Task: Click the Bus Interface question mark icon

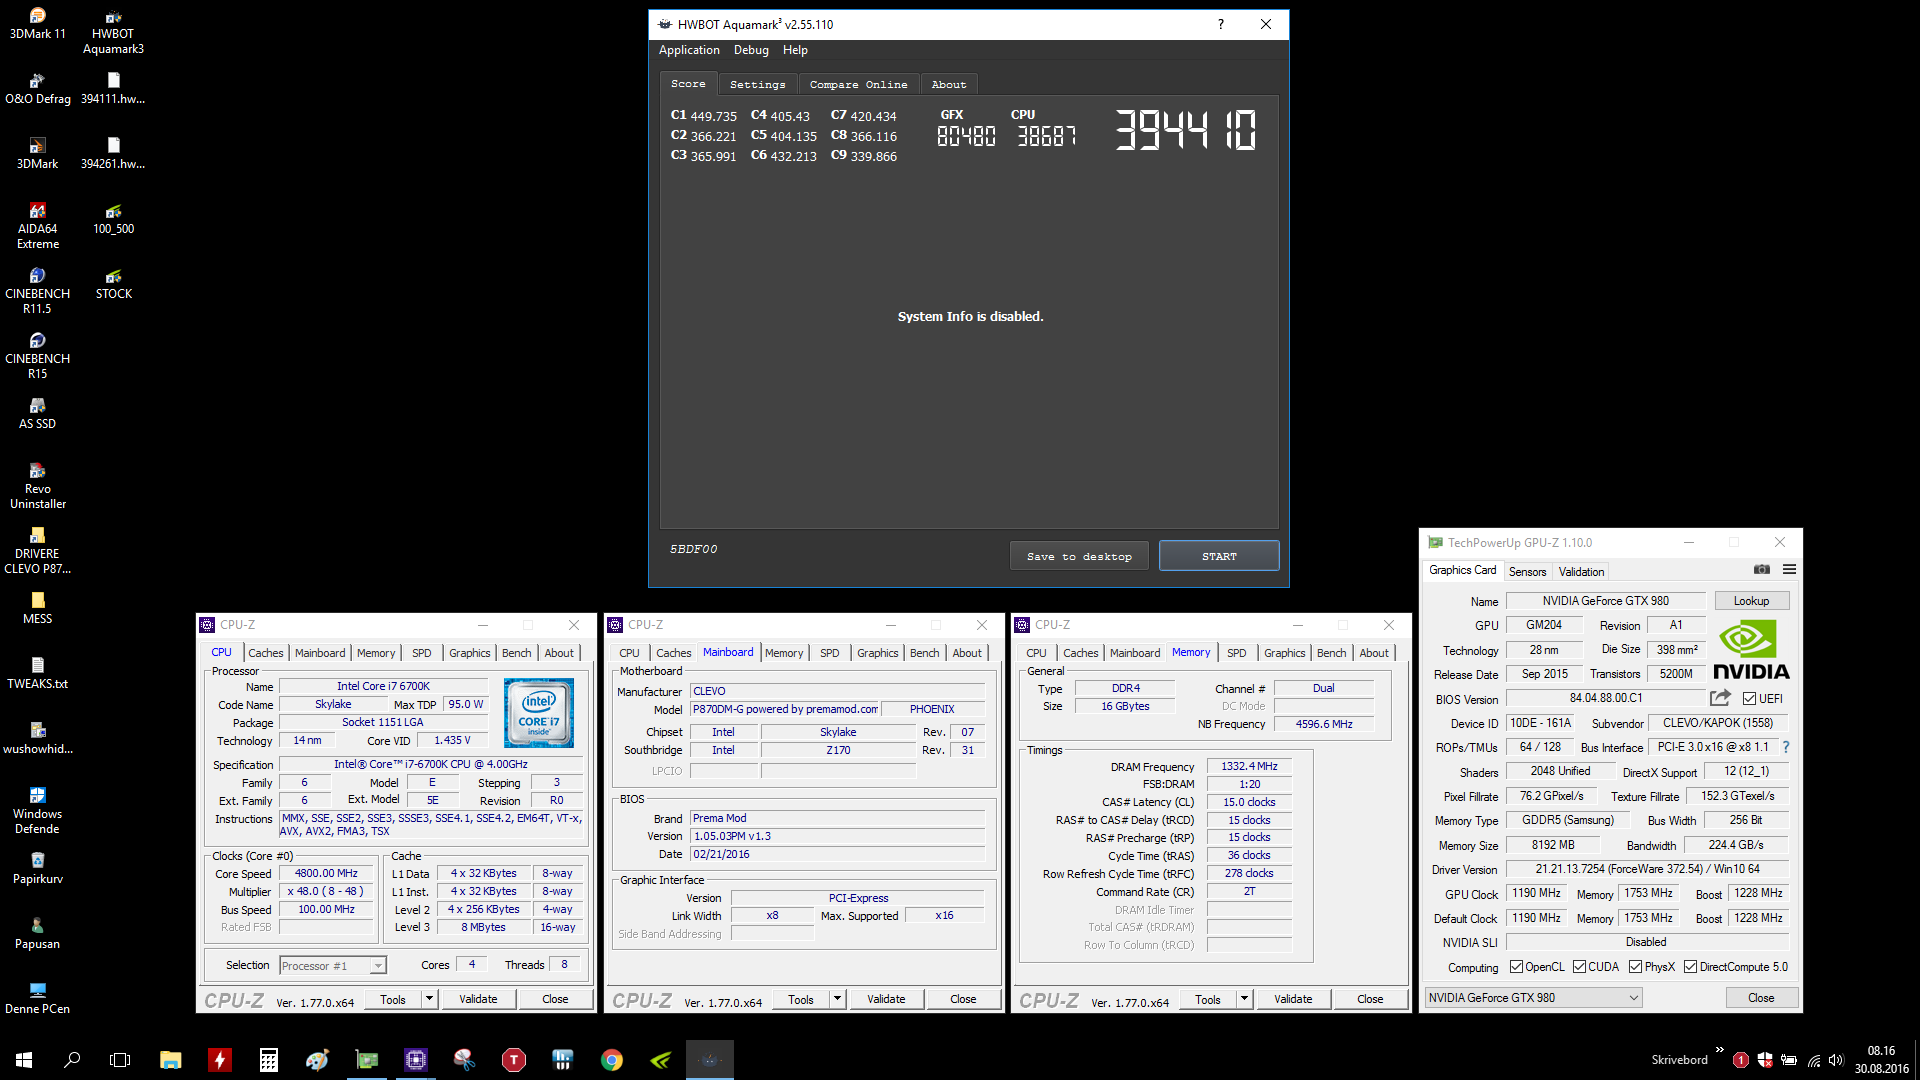Action: pos(1786,747)
